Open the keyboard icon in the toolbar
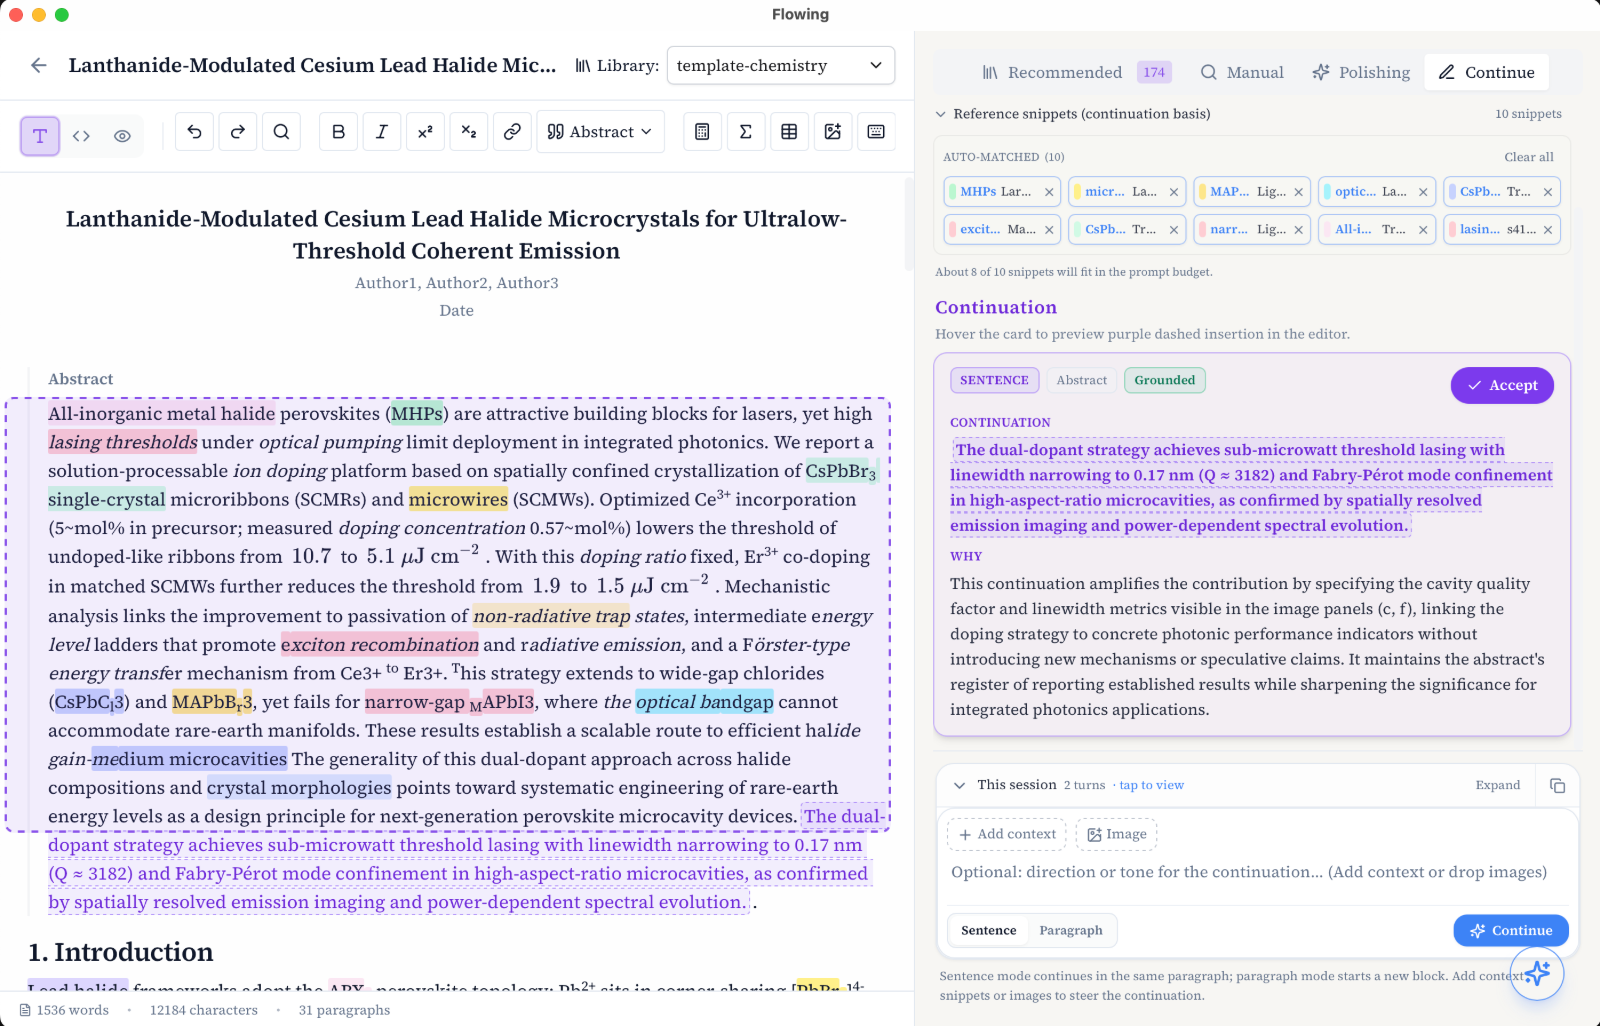The width and height of the screenshot is (1600, 1026). coord(876,132)
